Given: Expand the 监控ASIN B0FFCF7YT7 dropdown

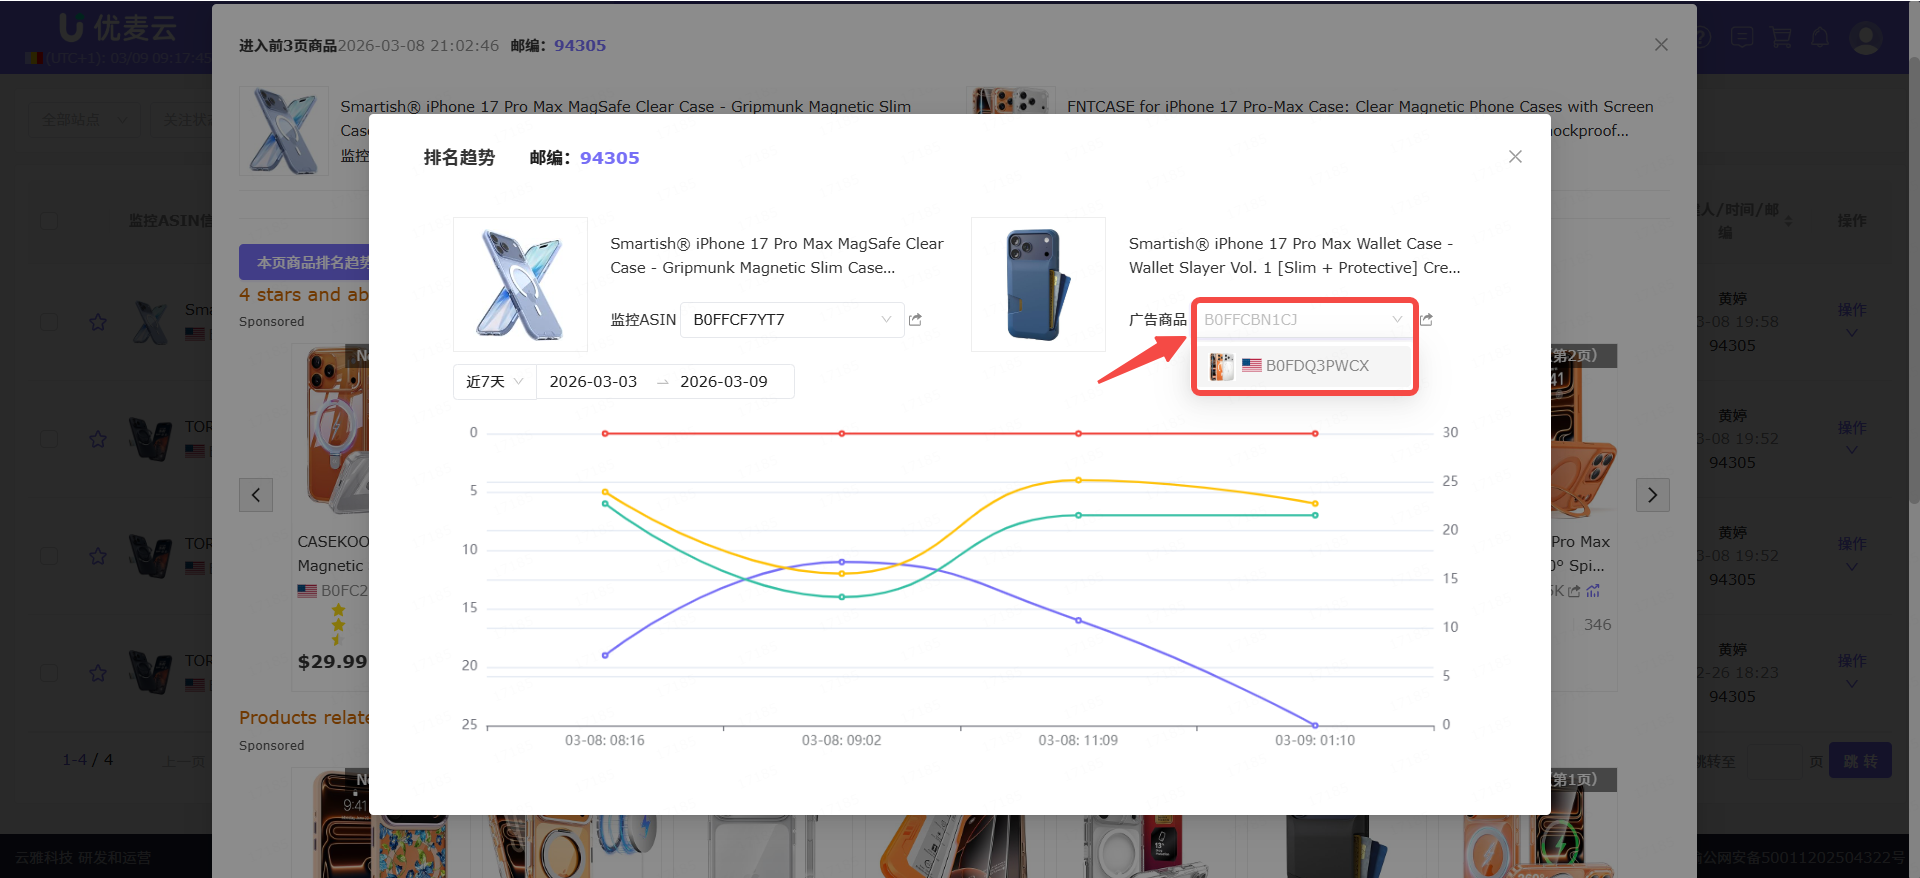Looking at the screenshot, I should coord(791,320).
